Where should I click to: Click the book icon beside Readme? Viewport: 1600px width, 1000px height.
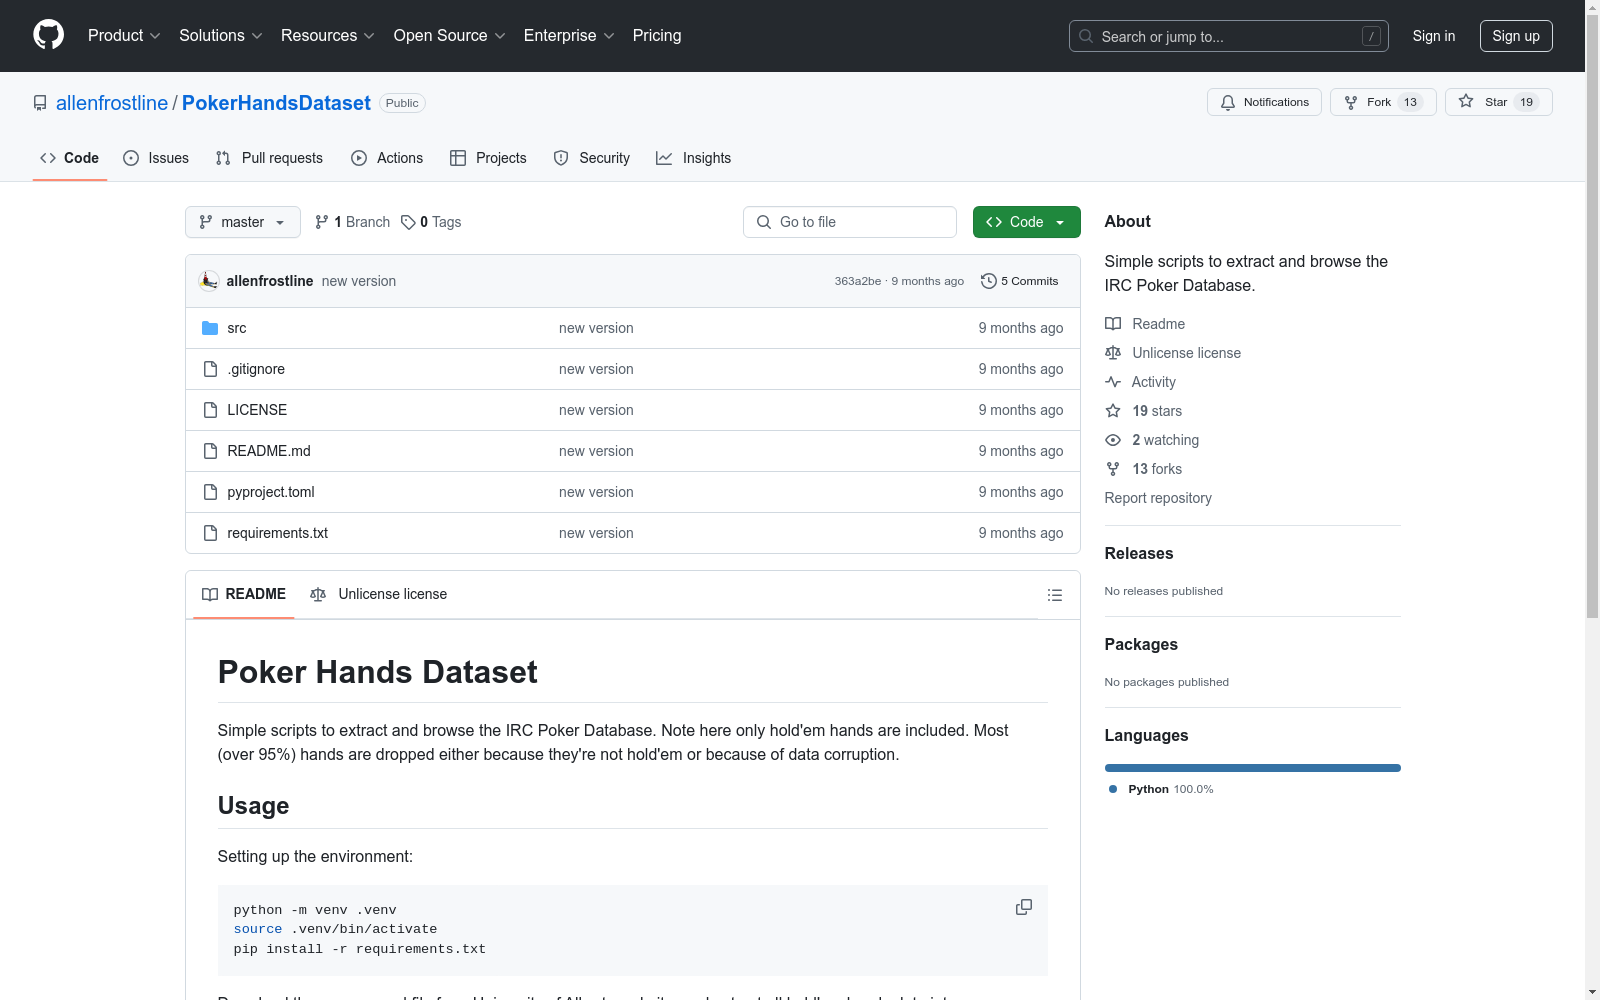coord(1113,324)
